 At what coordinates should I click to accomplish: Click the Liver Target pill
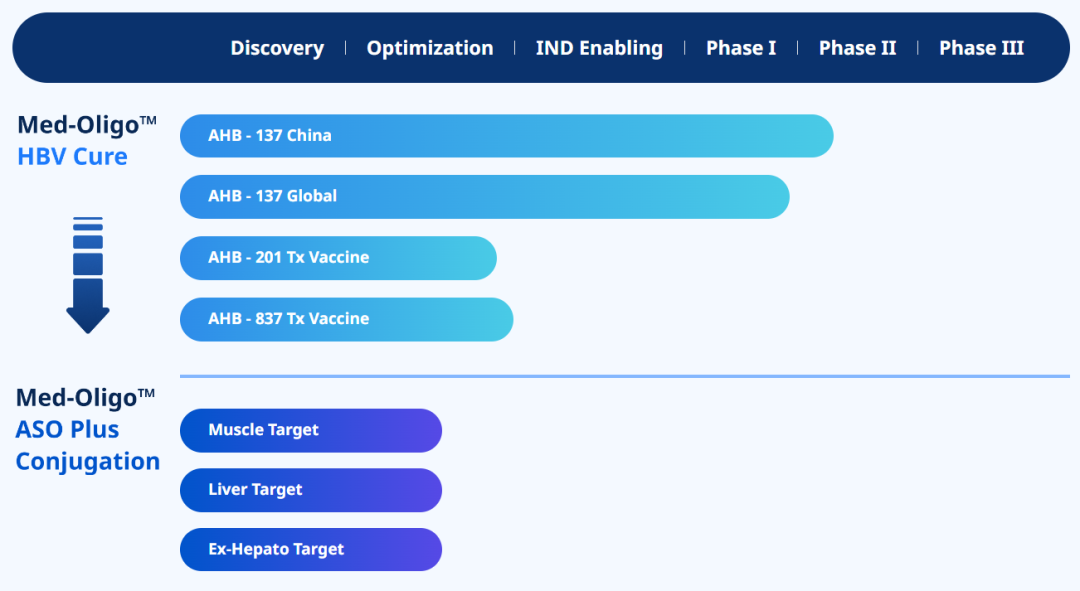[x=310, y=490]
